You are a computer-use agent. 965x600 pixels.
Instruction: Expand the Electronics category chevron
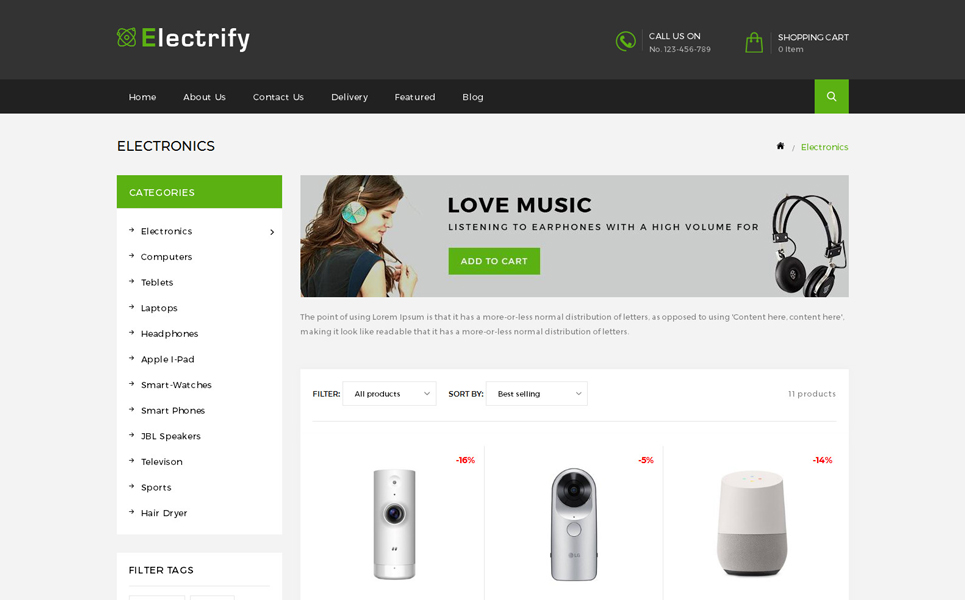click(272, 232)
